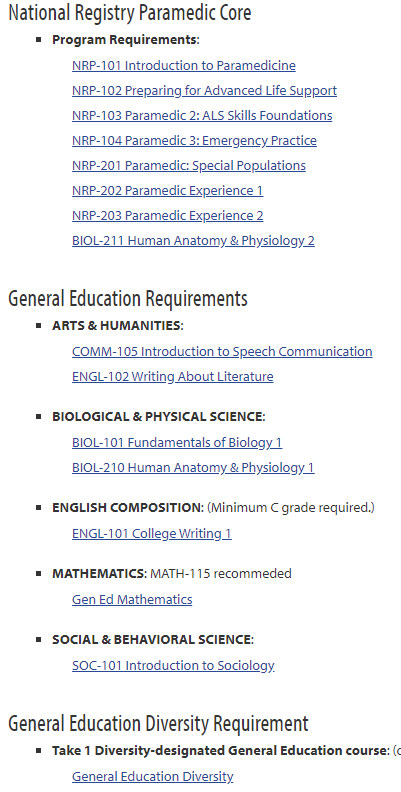Viewport: 401px width, 792px height.
Task: Open NRP-102 Preparing for Advanced Life Support
Action: pyautogui.click(x=205, y=91)
